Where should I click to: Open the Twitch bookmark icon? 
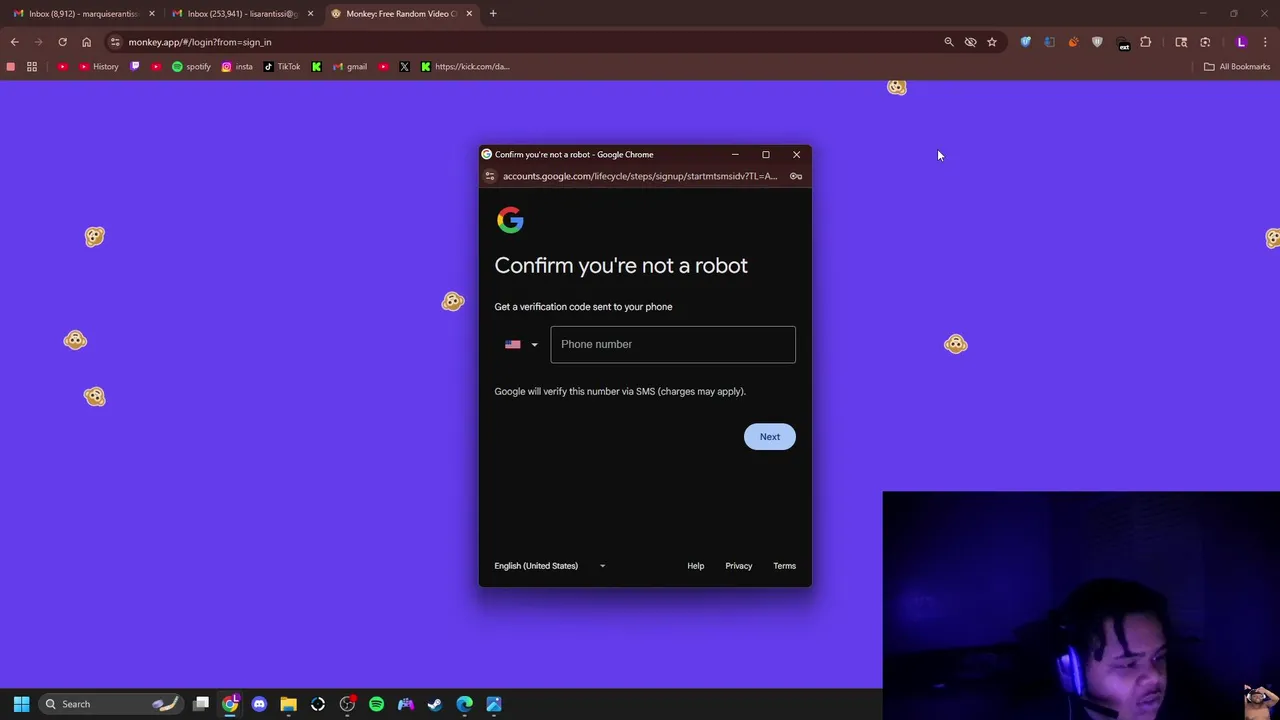(x=135, y=67)
